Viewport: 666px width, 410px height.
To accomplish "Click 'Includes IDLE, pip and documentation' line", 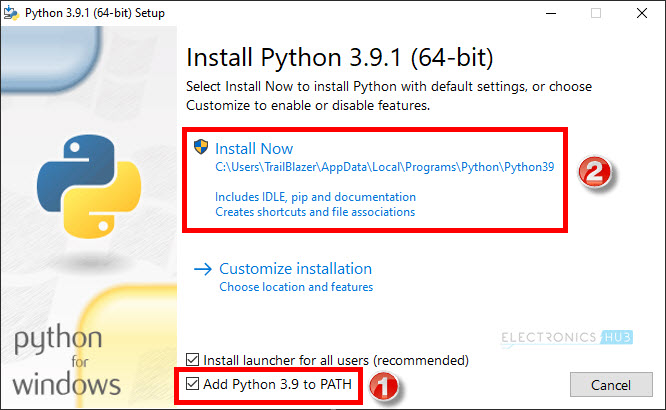I will pos(315,197).
